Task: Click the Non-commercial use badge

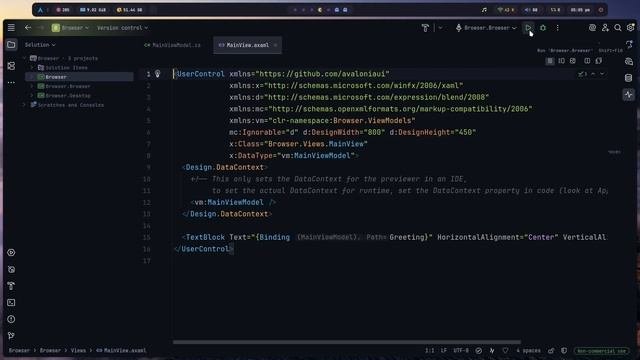Action: (x=602, y=351)
